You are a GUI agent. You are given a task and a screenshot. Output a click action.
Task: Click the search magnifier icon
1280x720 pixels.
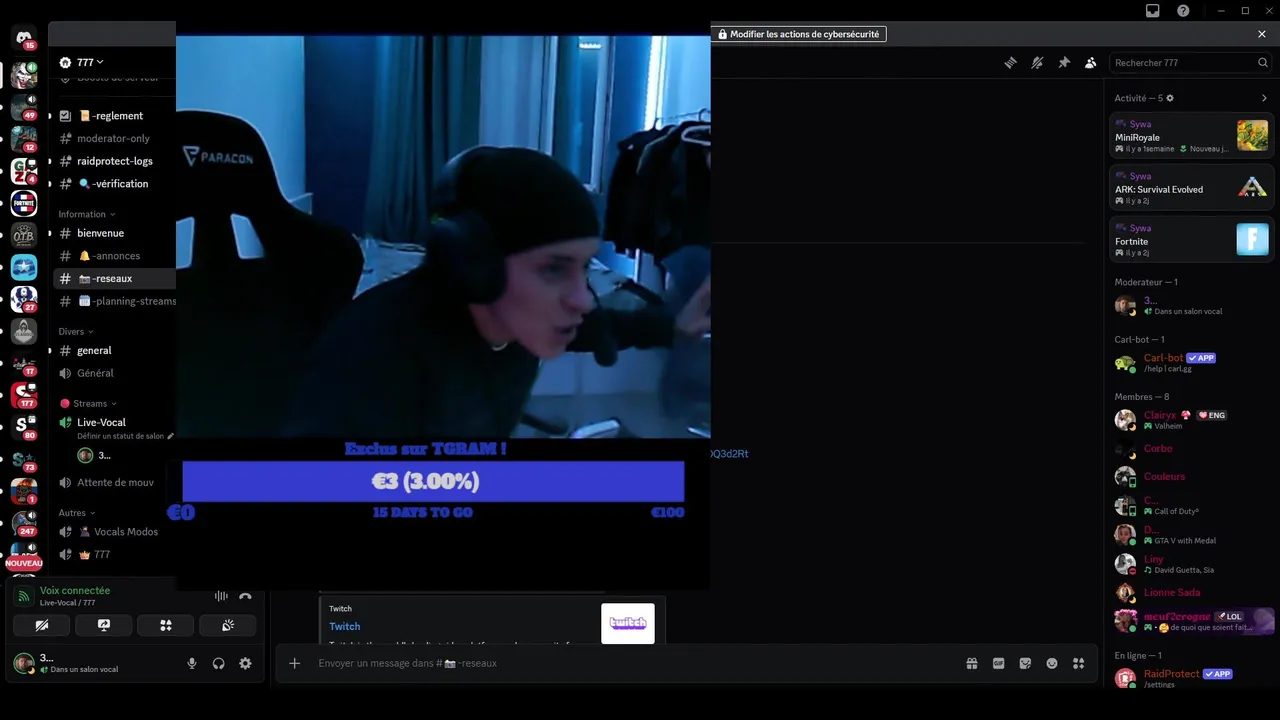[1262, 62]
